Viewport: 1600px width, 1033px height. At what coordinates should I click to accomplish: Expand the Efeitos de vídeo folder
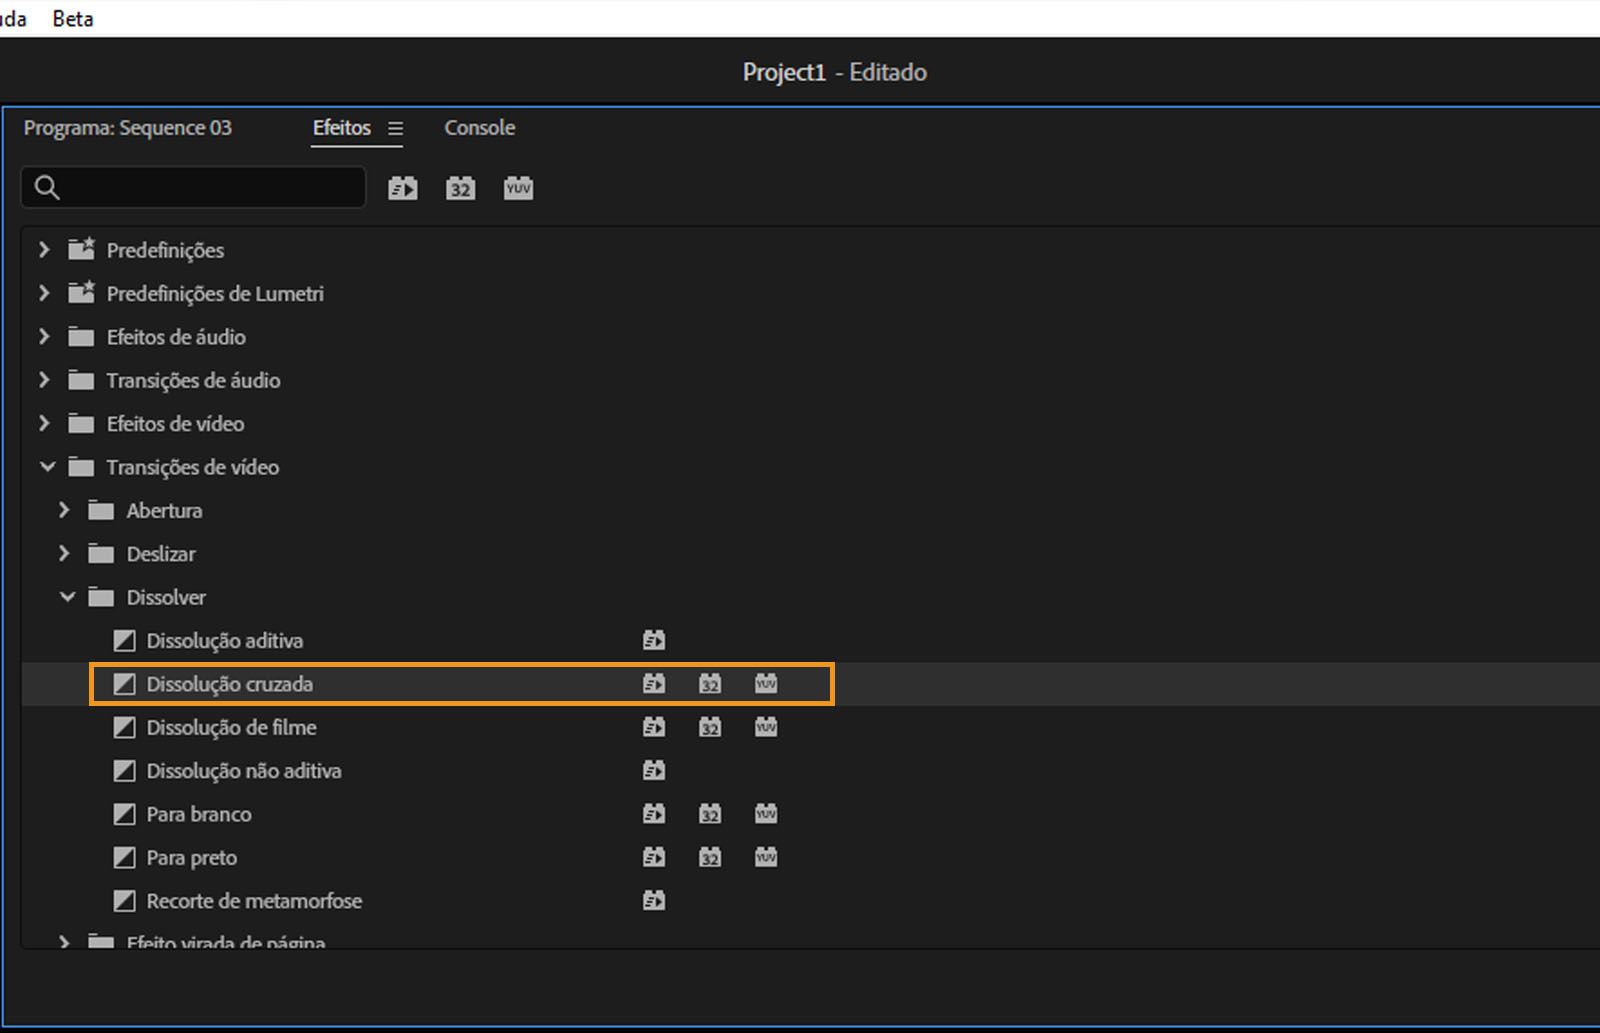click(44, 423)
